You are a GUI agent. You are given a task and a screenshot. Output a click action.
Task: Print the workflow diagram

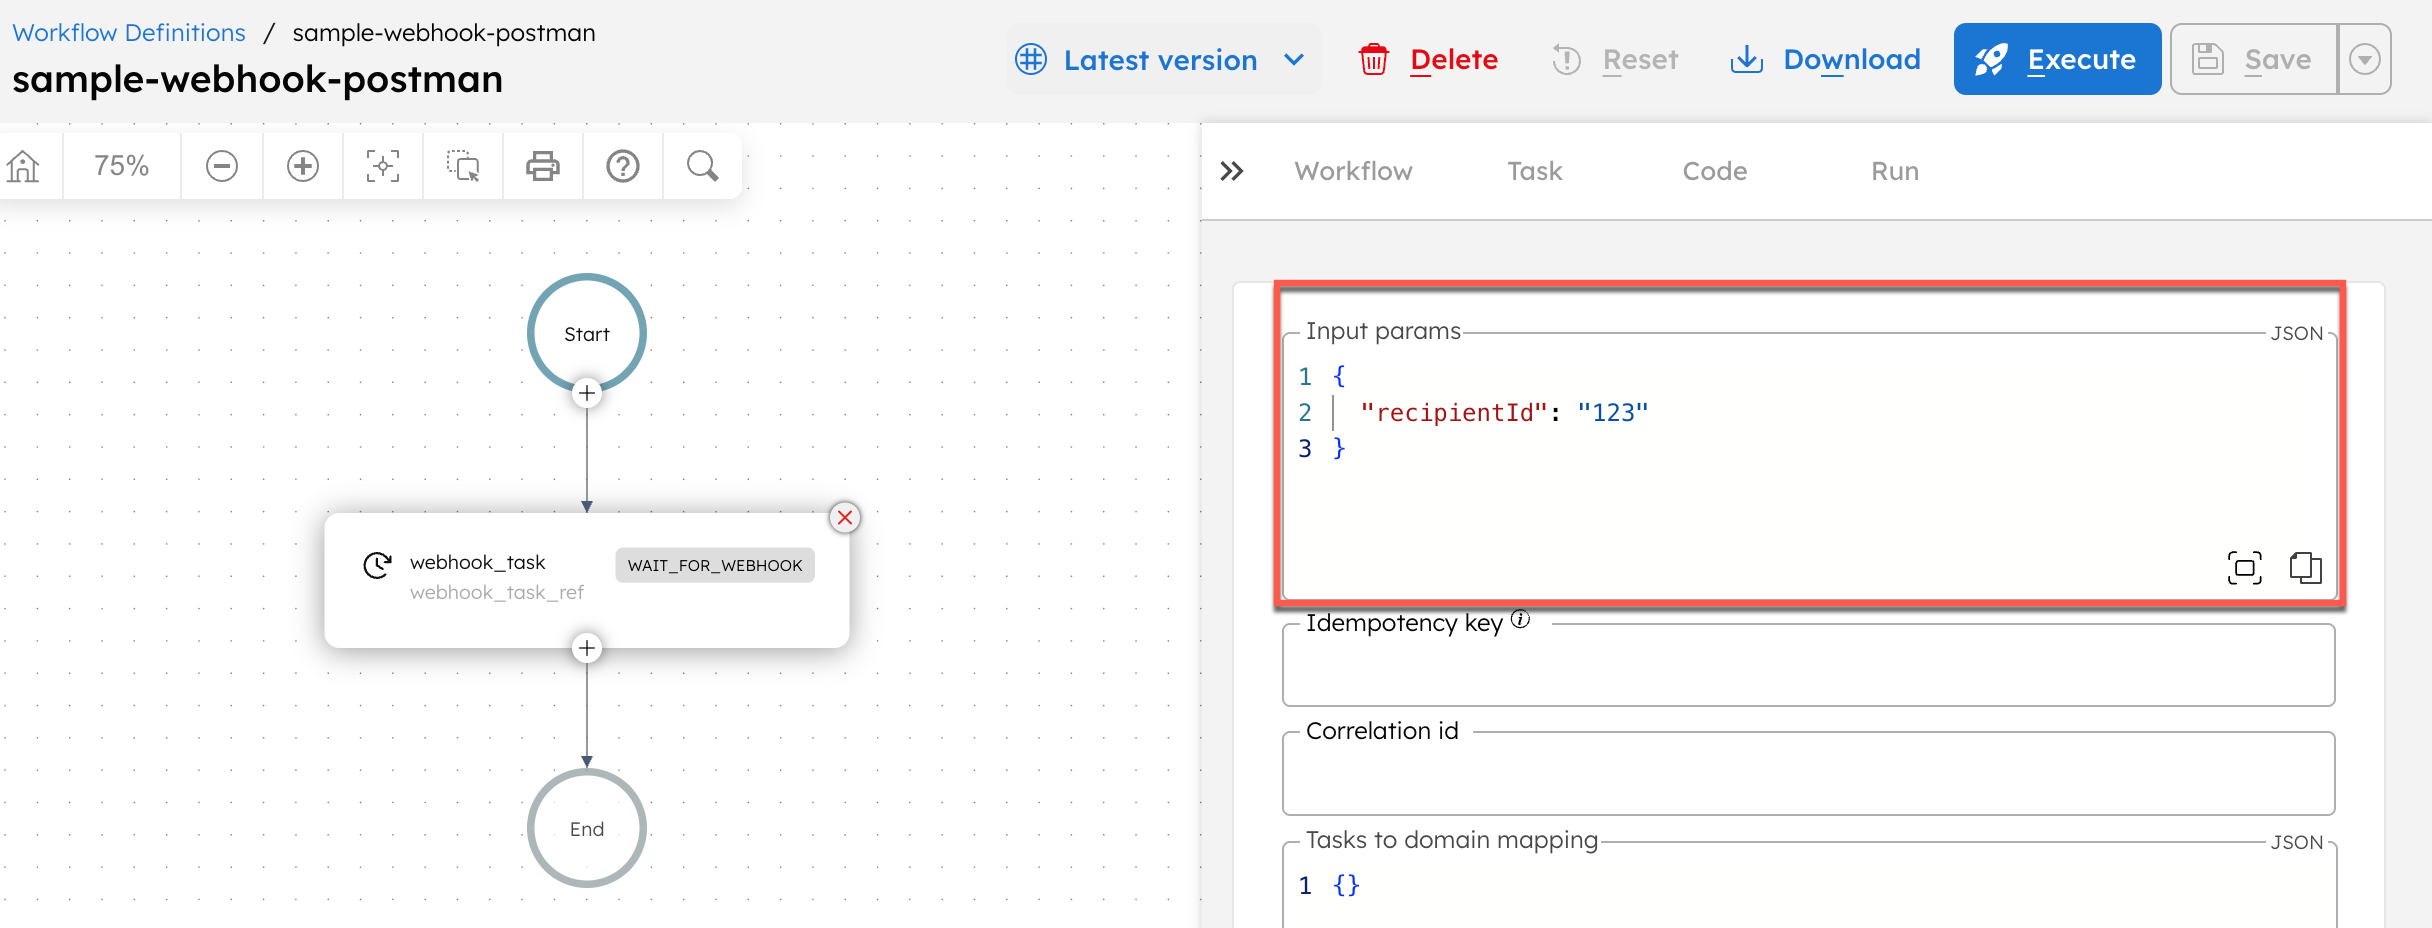coord(543,166)
